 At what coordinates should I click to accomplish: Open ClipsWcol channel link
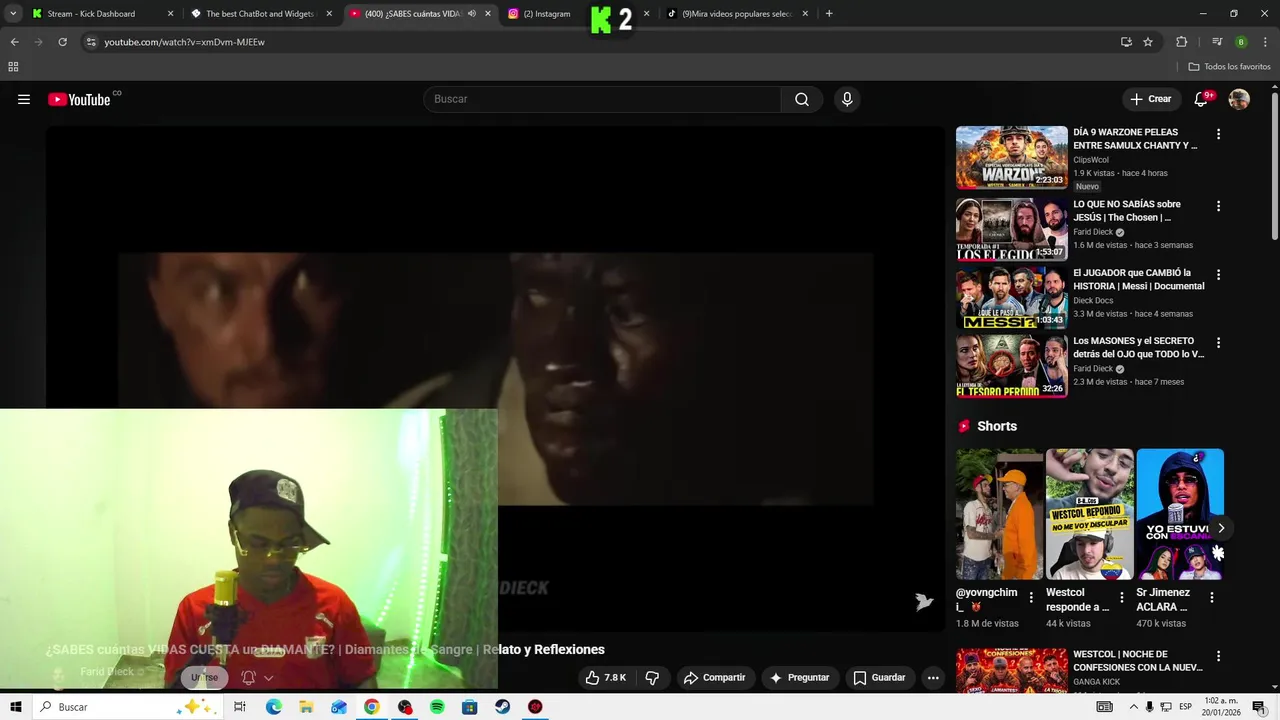1091,160
